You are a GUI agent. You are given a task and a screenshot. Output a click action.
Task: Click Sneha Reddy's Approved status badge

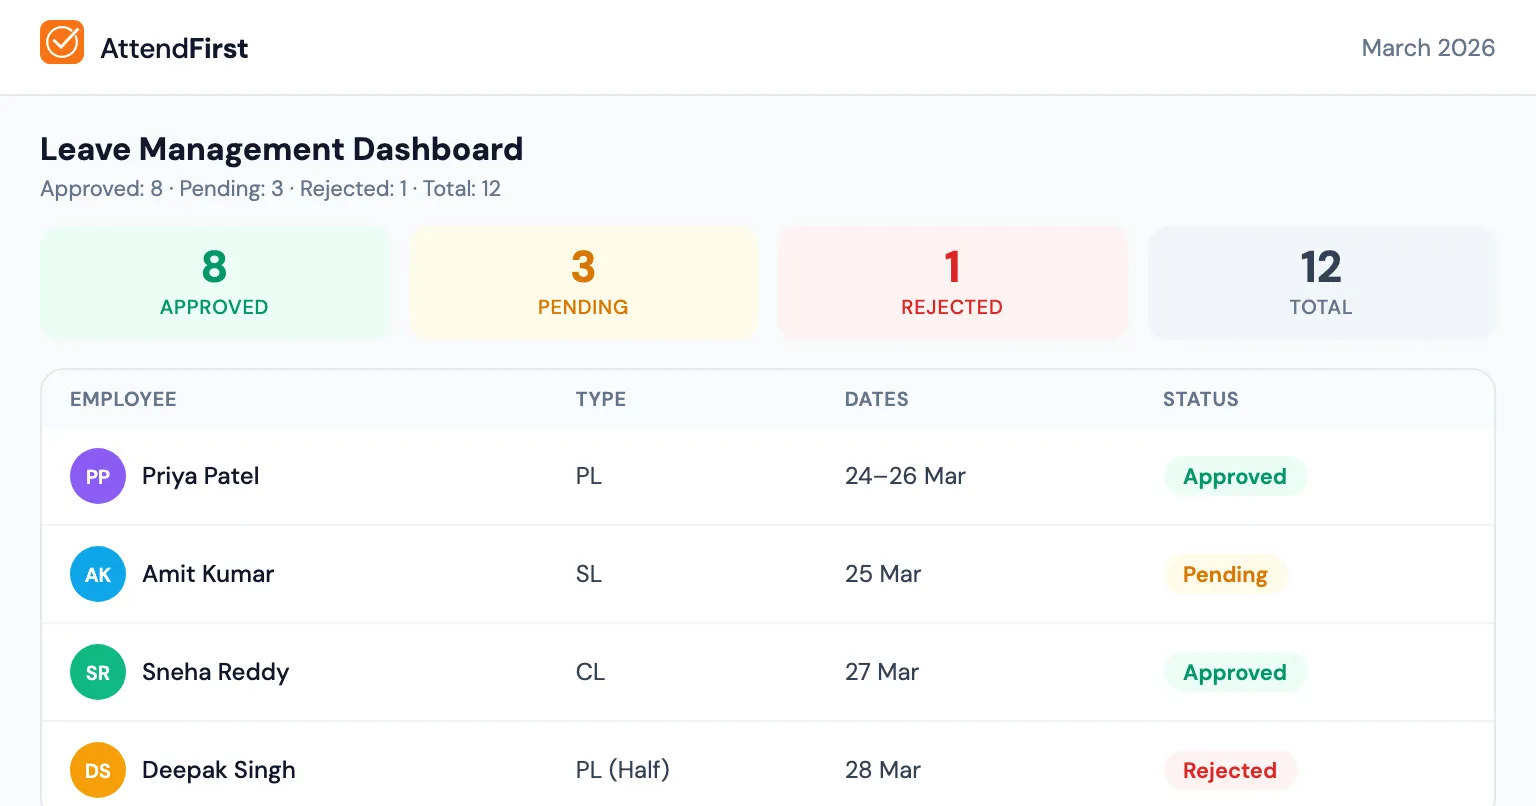click(x=1235, y=672)
